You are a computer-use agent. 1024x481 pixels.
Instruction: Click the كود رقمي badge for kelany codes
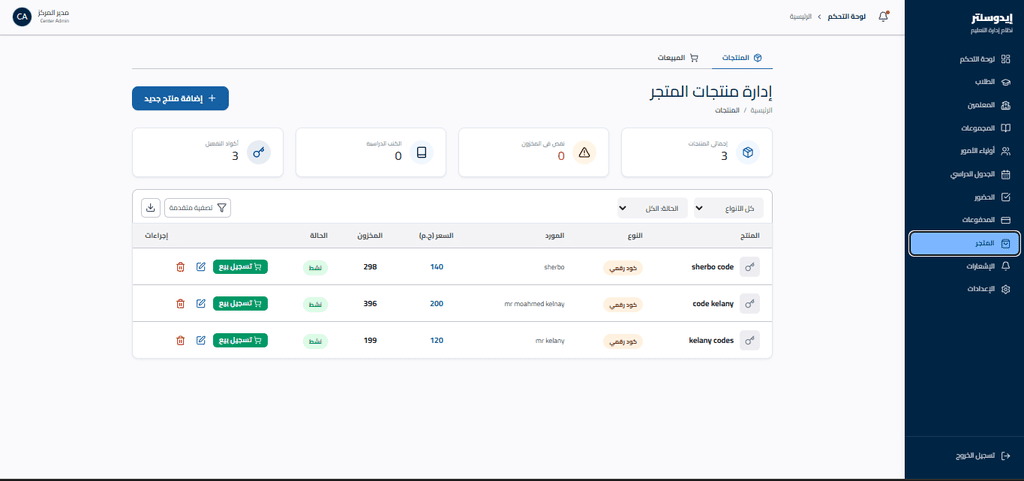coord(622,341)
